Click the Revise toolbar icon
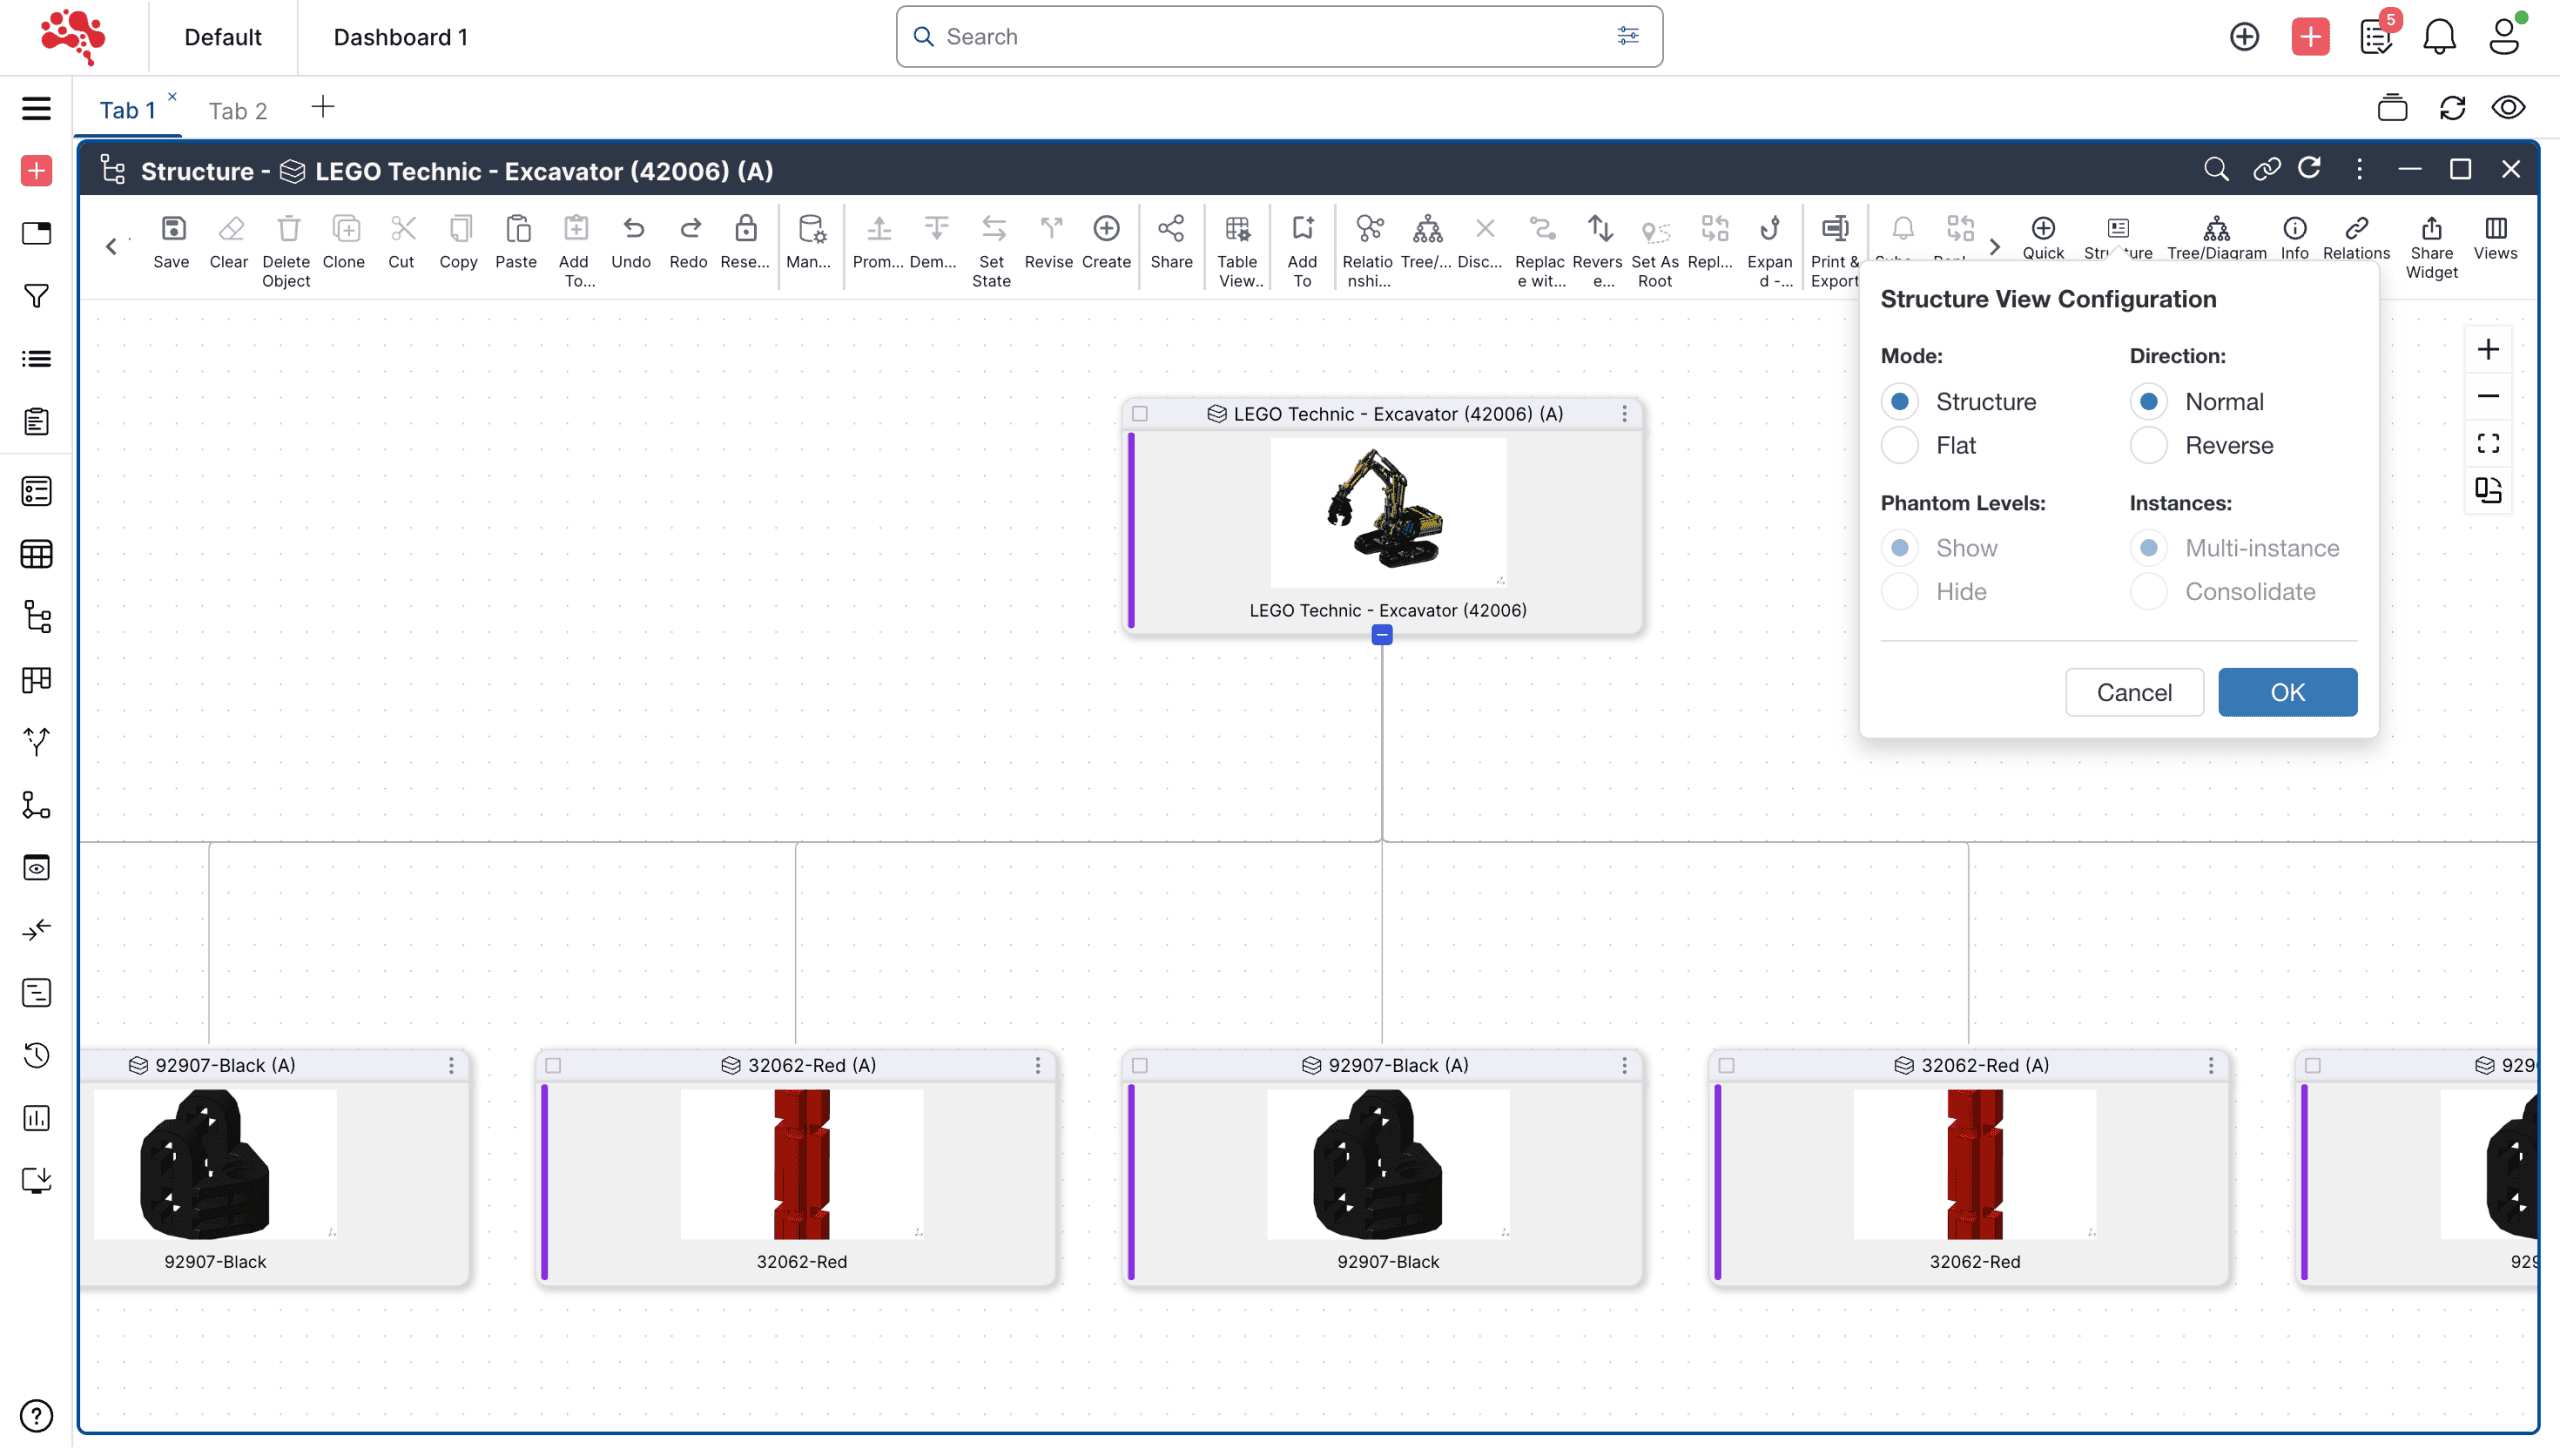Image resolution: width=2560 pixels, height=1449 pixels. 1050,229
